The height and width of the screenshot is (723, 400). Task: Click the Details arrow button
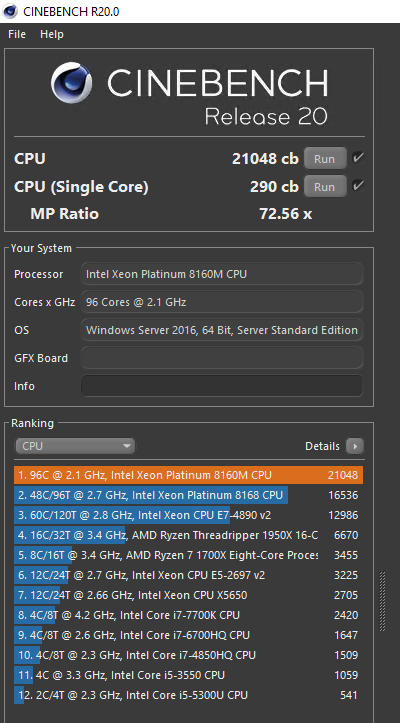point(355,446)
